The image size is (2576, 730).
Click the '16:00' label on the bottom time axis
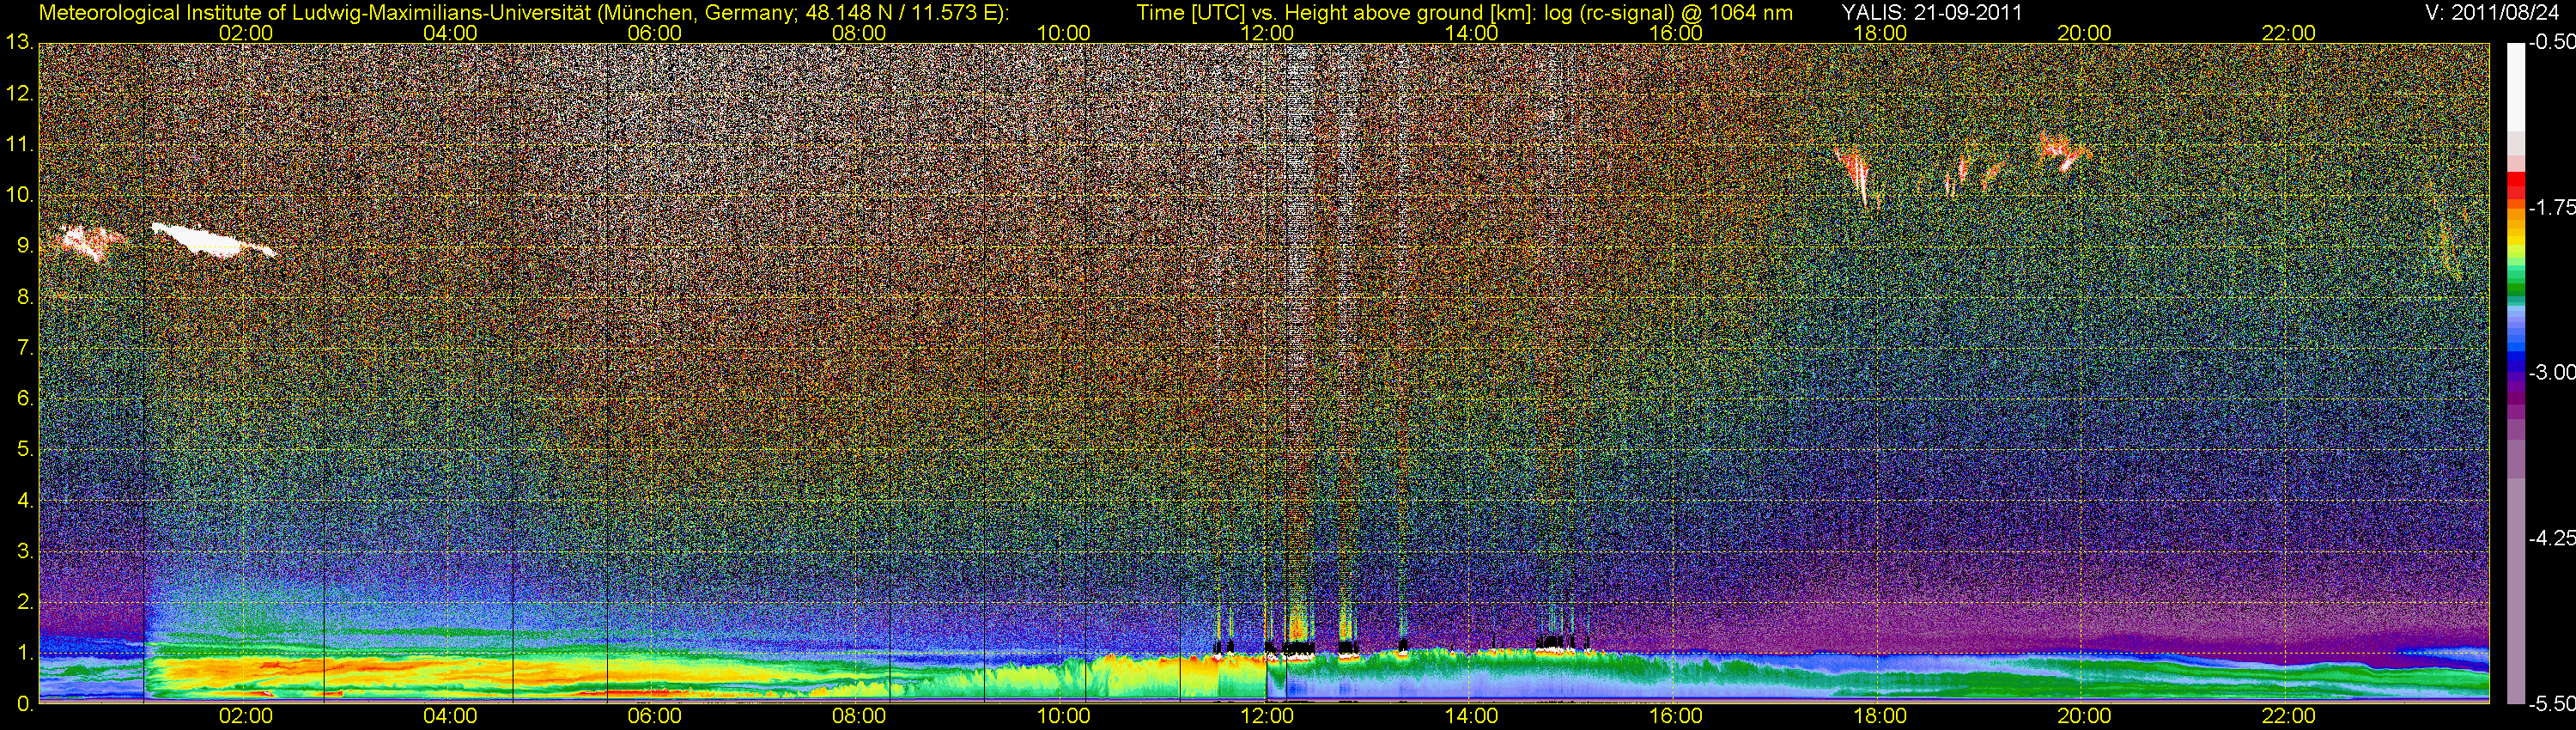1676,716
